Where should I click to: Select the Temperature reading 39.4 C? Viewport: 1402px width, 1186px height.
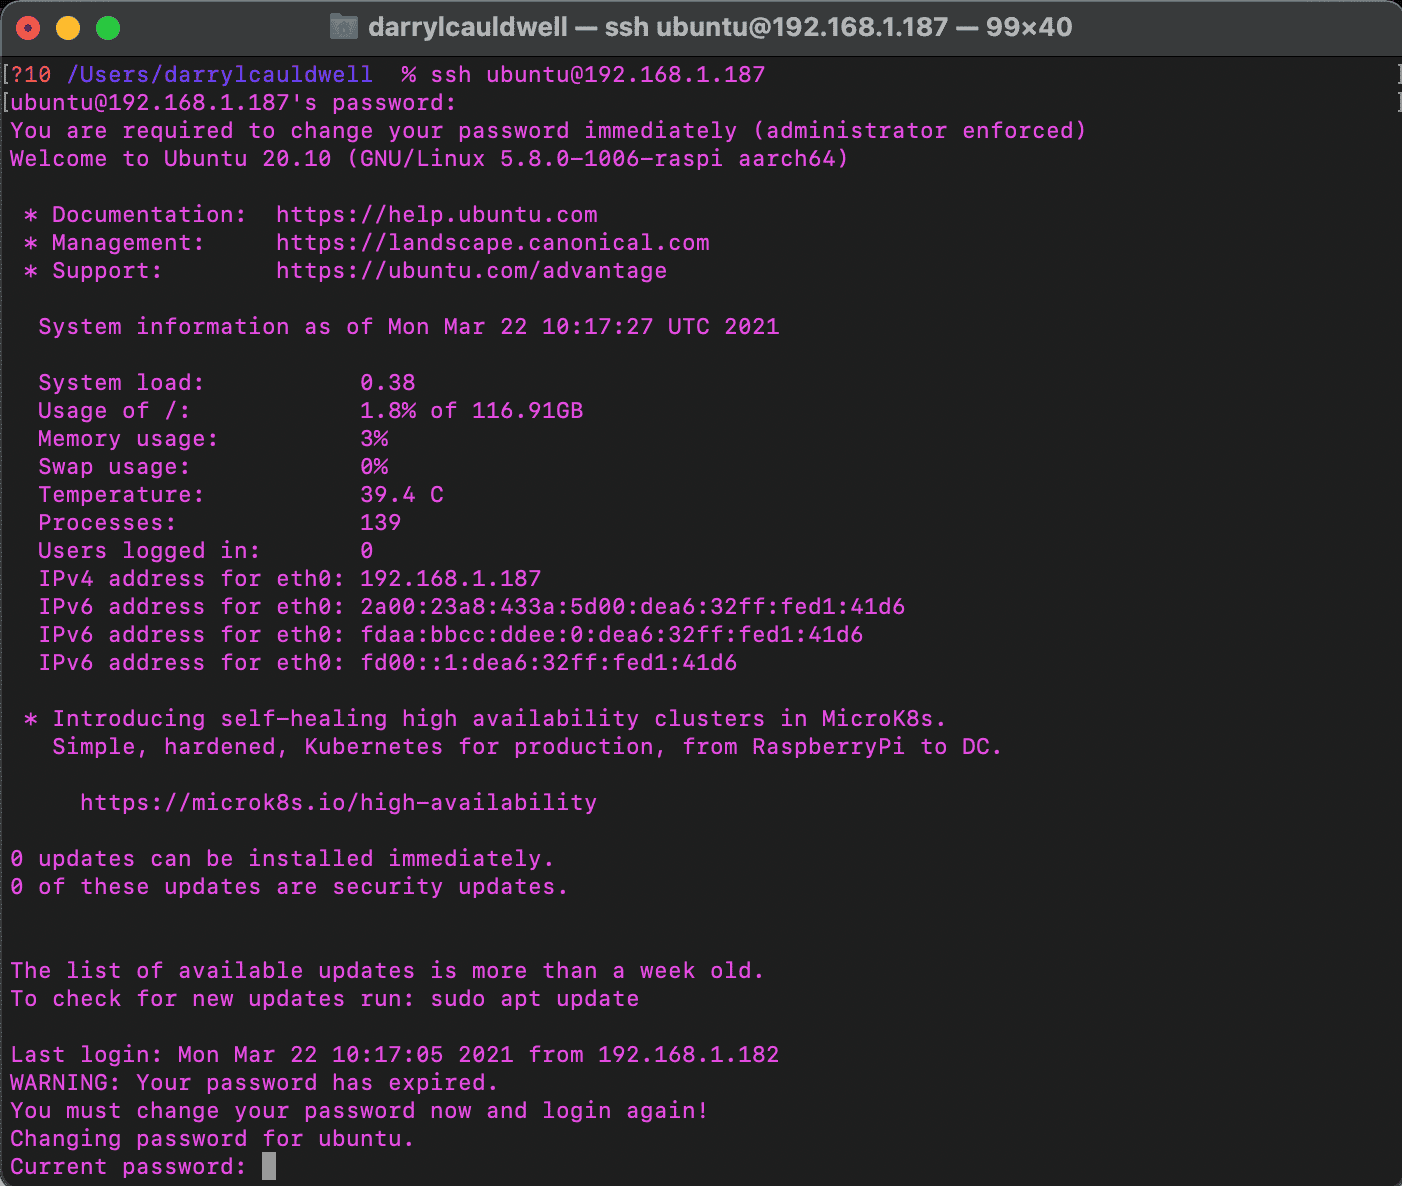[402, 494]
